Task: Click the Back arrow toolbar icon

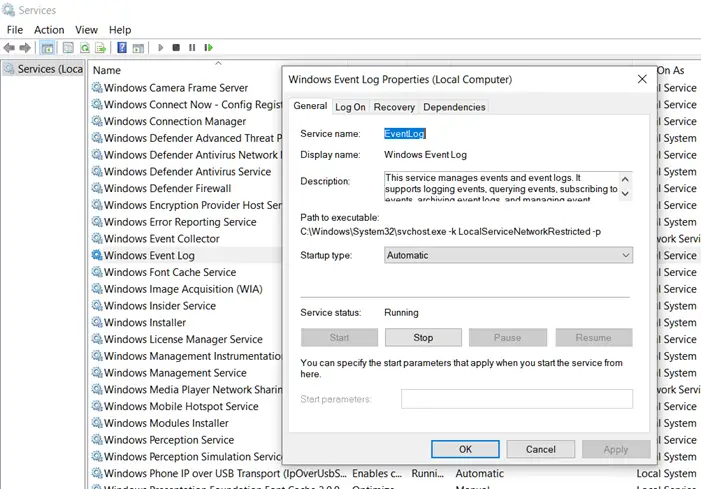Action: (9, 47)
